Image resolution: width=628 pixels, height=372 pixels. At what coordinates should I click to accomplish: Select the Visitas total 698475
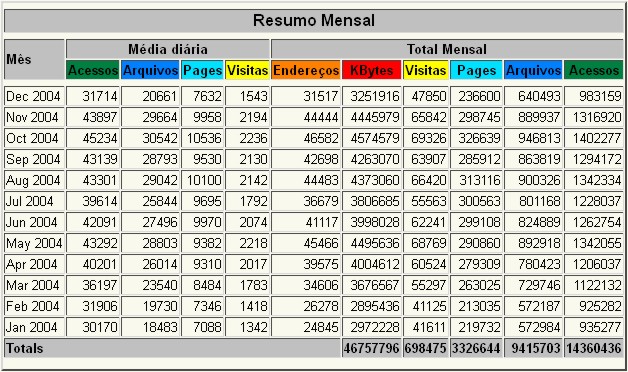pyautogui.click(x=425, y=348)
